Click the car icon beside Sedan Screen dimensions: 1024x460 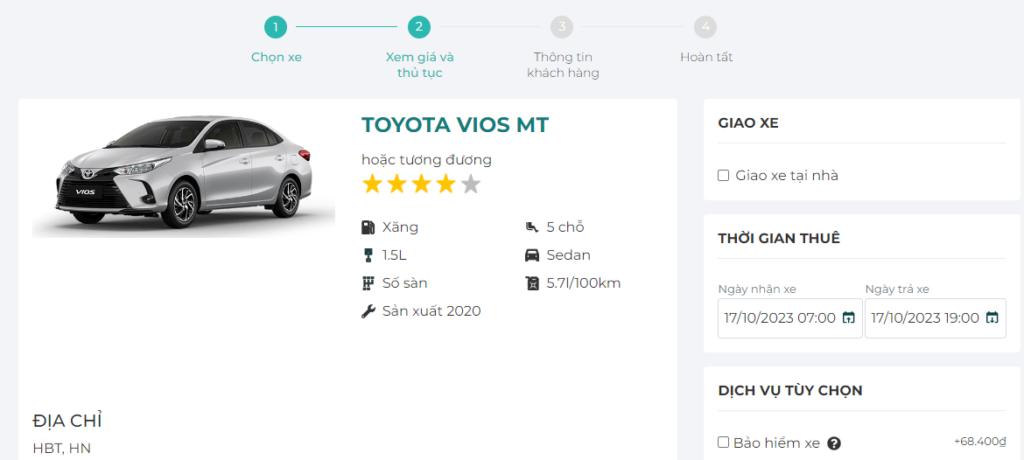[532, 255]
